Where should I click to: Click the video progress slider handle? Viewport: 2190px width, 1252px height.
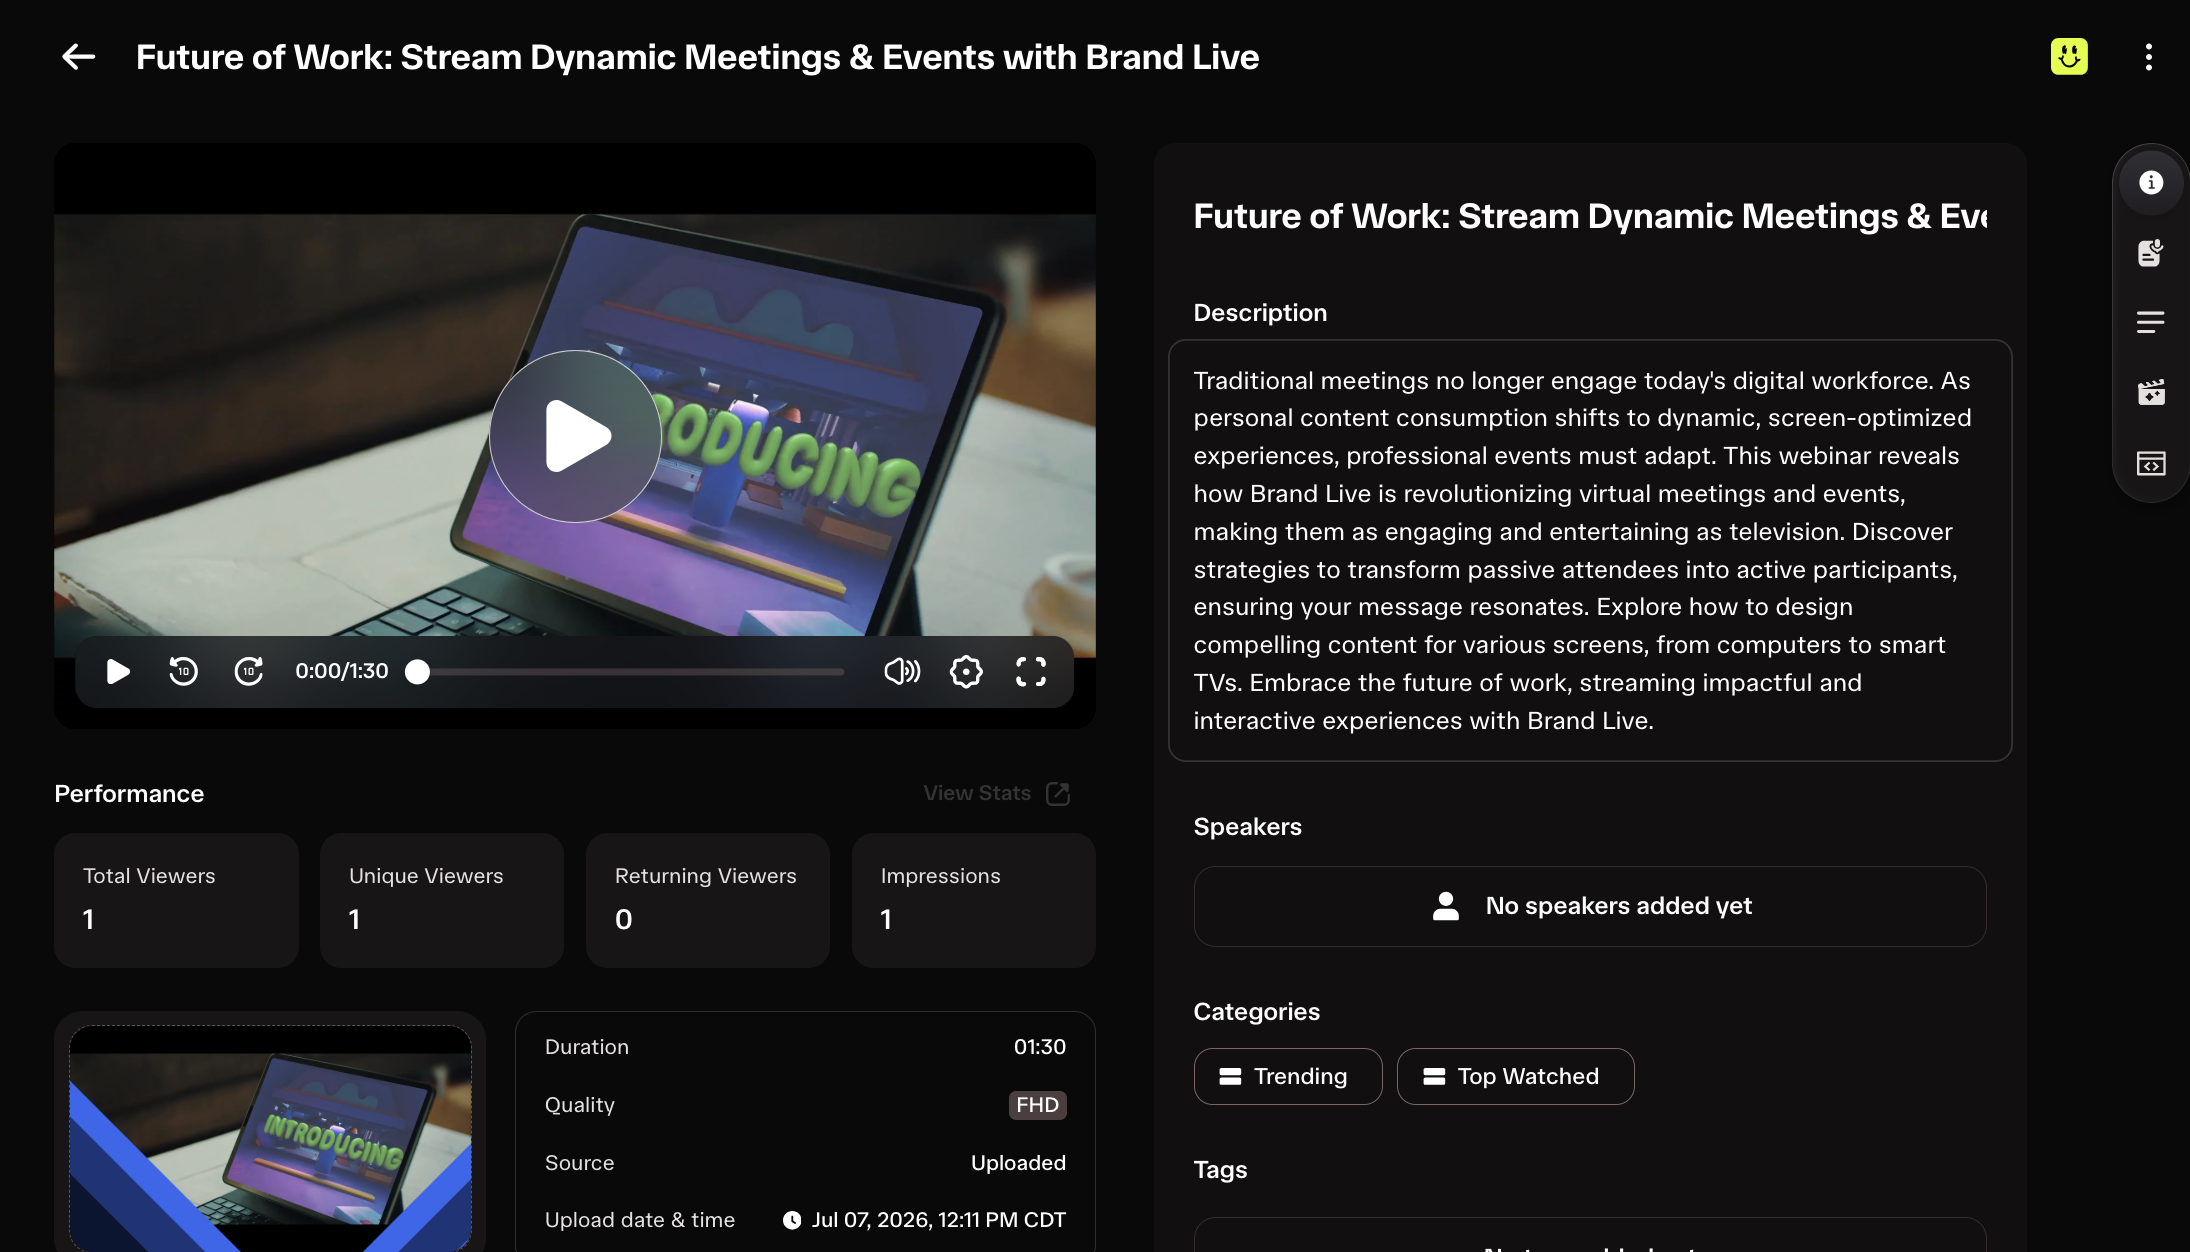tap(417, 672)
